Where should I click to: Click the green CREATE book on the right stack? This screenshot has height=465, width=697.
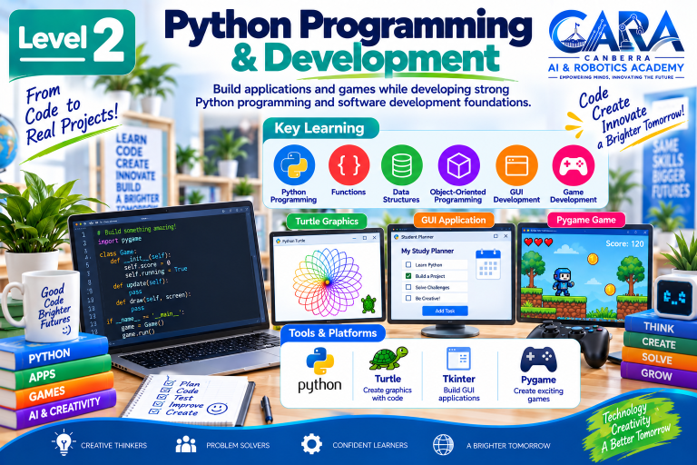pyautogui.click(x=660, y=343)
